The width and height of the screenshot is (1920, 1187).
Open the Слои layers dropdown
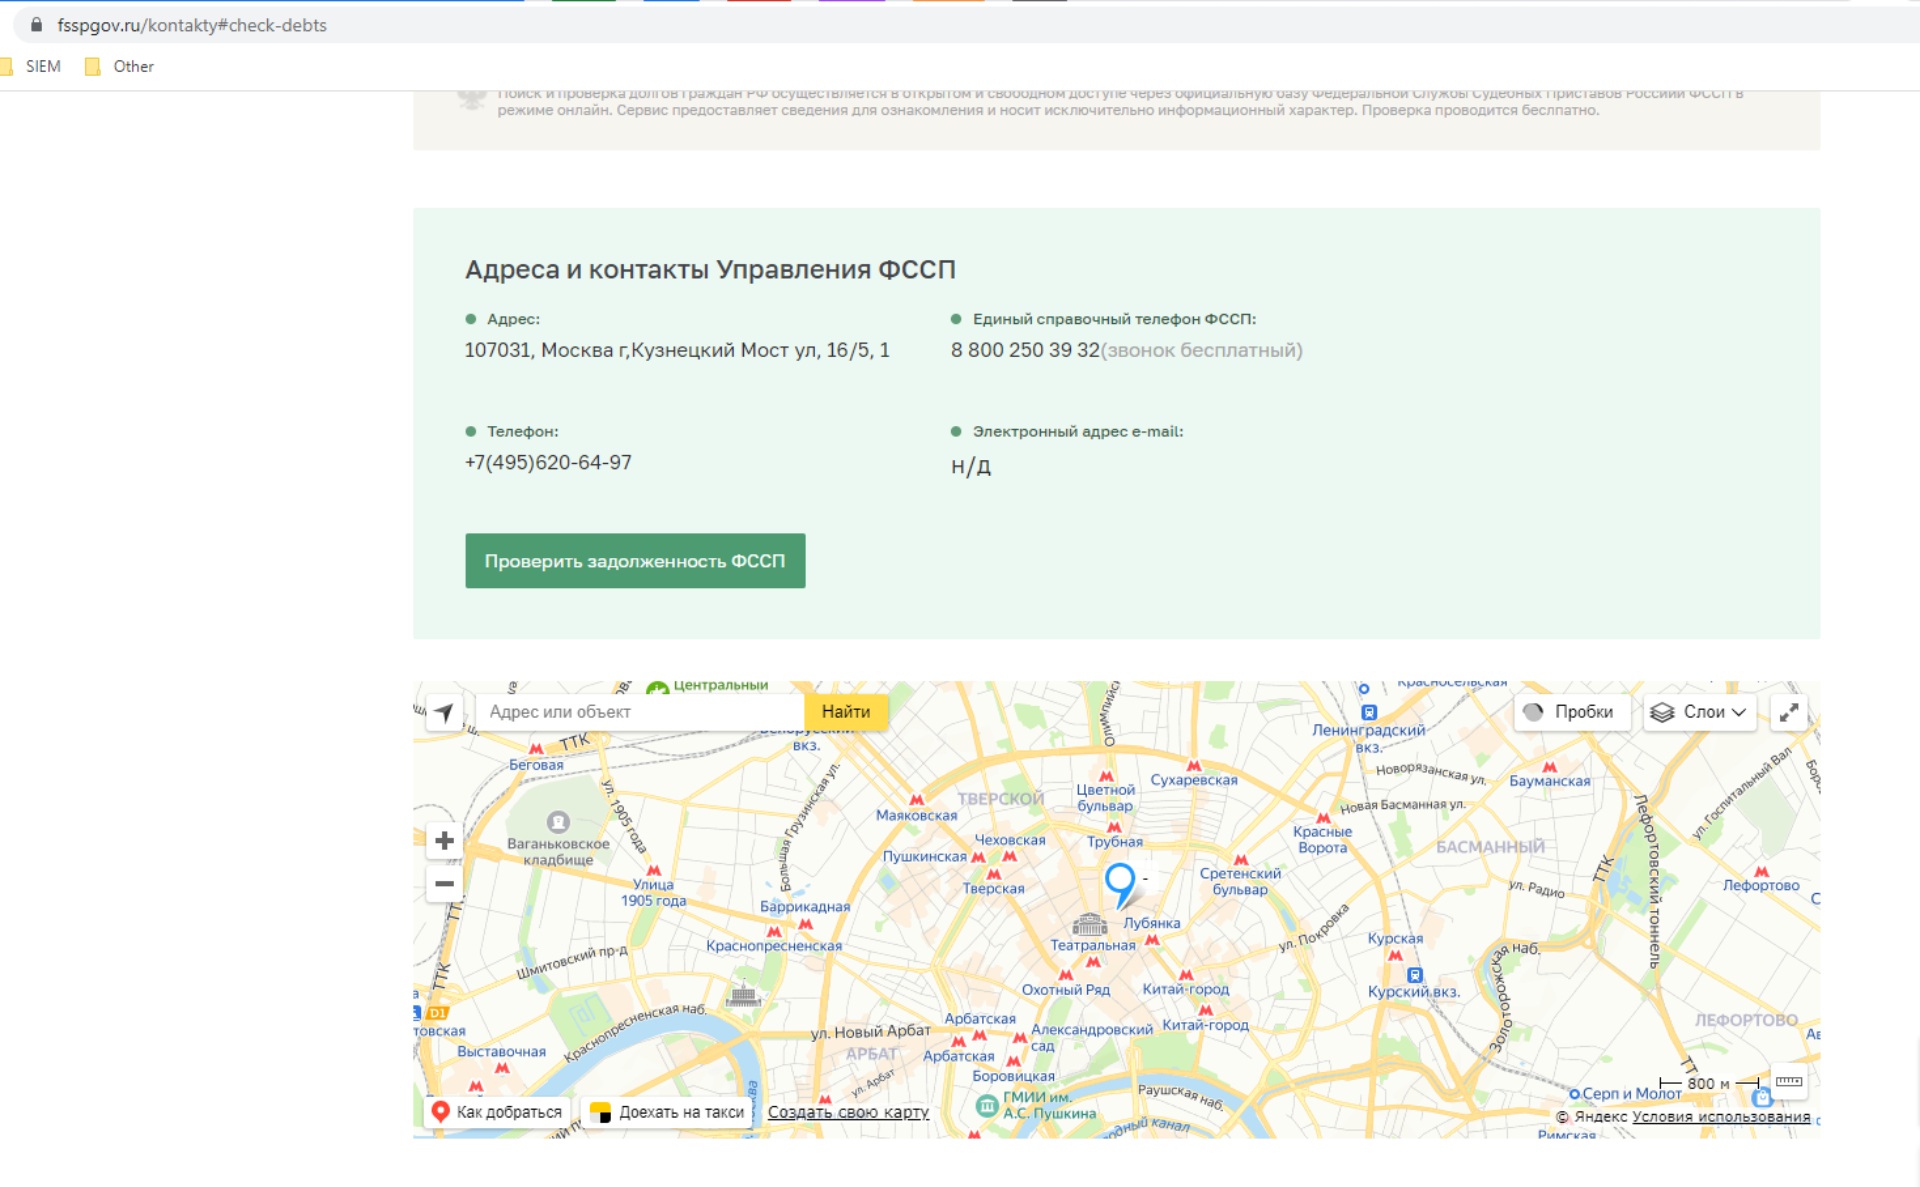(1699, 712)
